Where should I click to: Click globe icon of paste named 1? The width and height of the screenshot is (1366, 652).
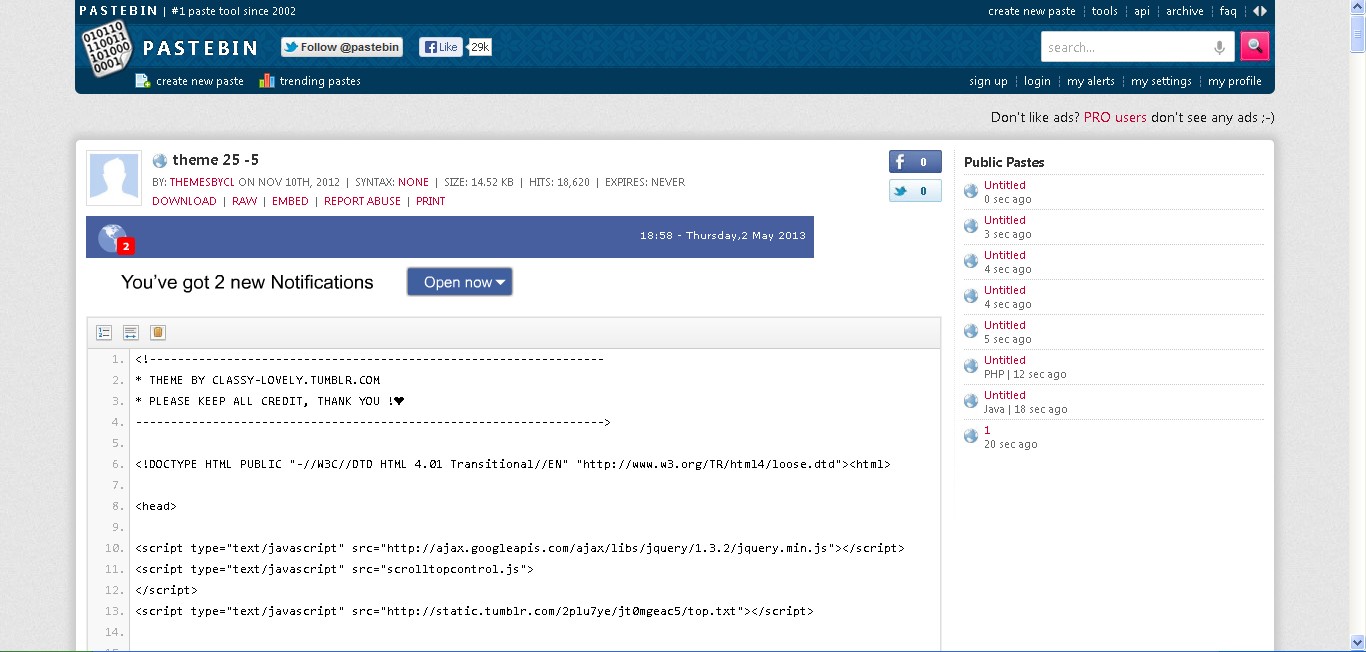(971, 436)
